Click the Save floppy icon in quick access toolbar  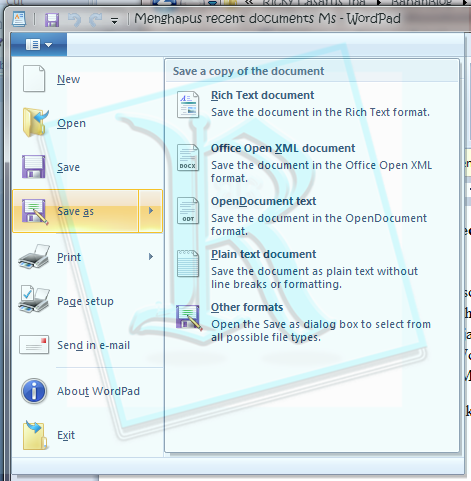tap(52, 20)
